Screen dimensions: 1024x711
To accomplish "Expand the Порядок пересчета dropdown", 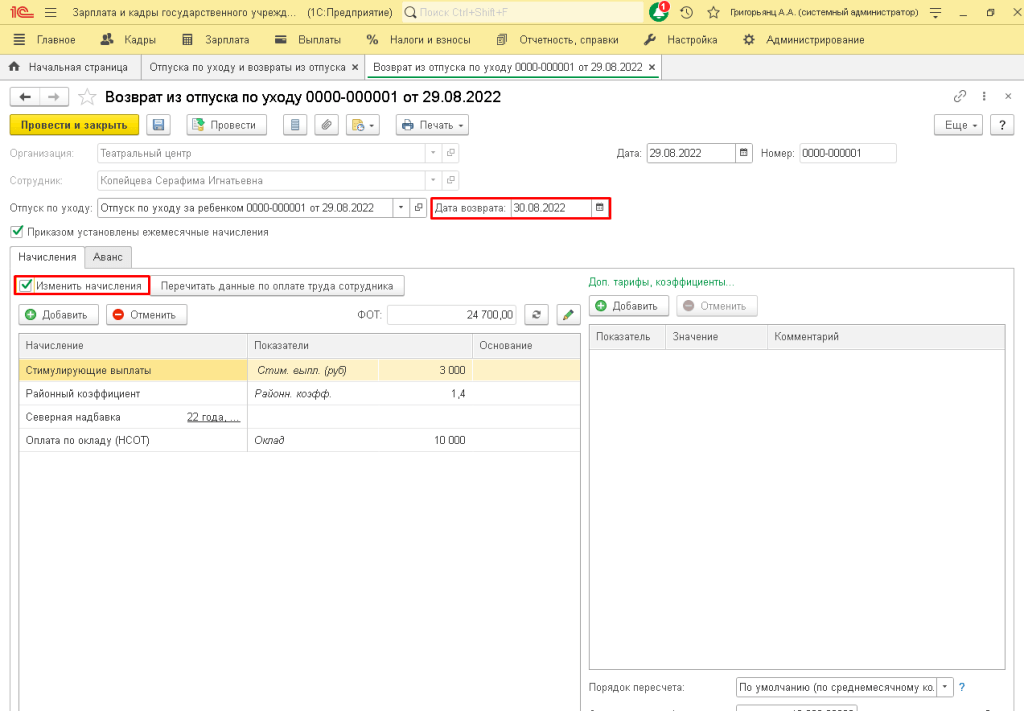I will point(945,687).
